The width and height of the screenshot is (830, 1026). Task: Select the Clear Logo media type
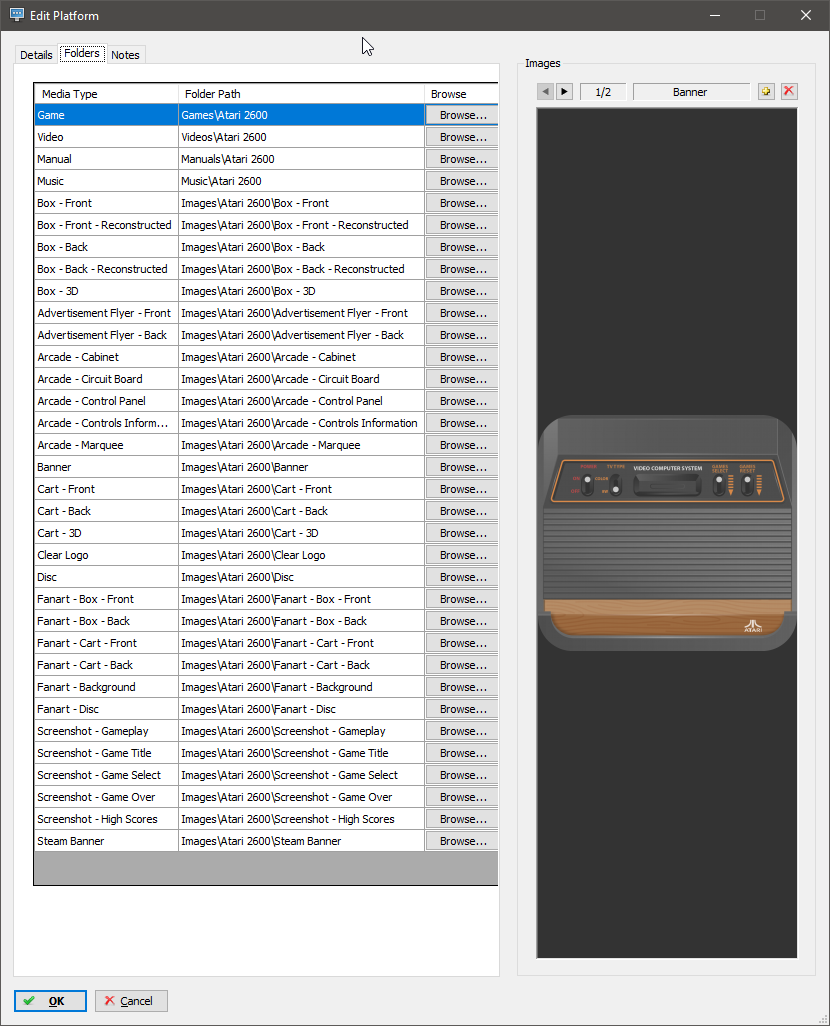106,556
